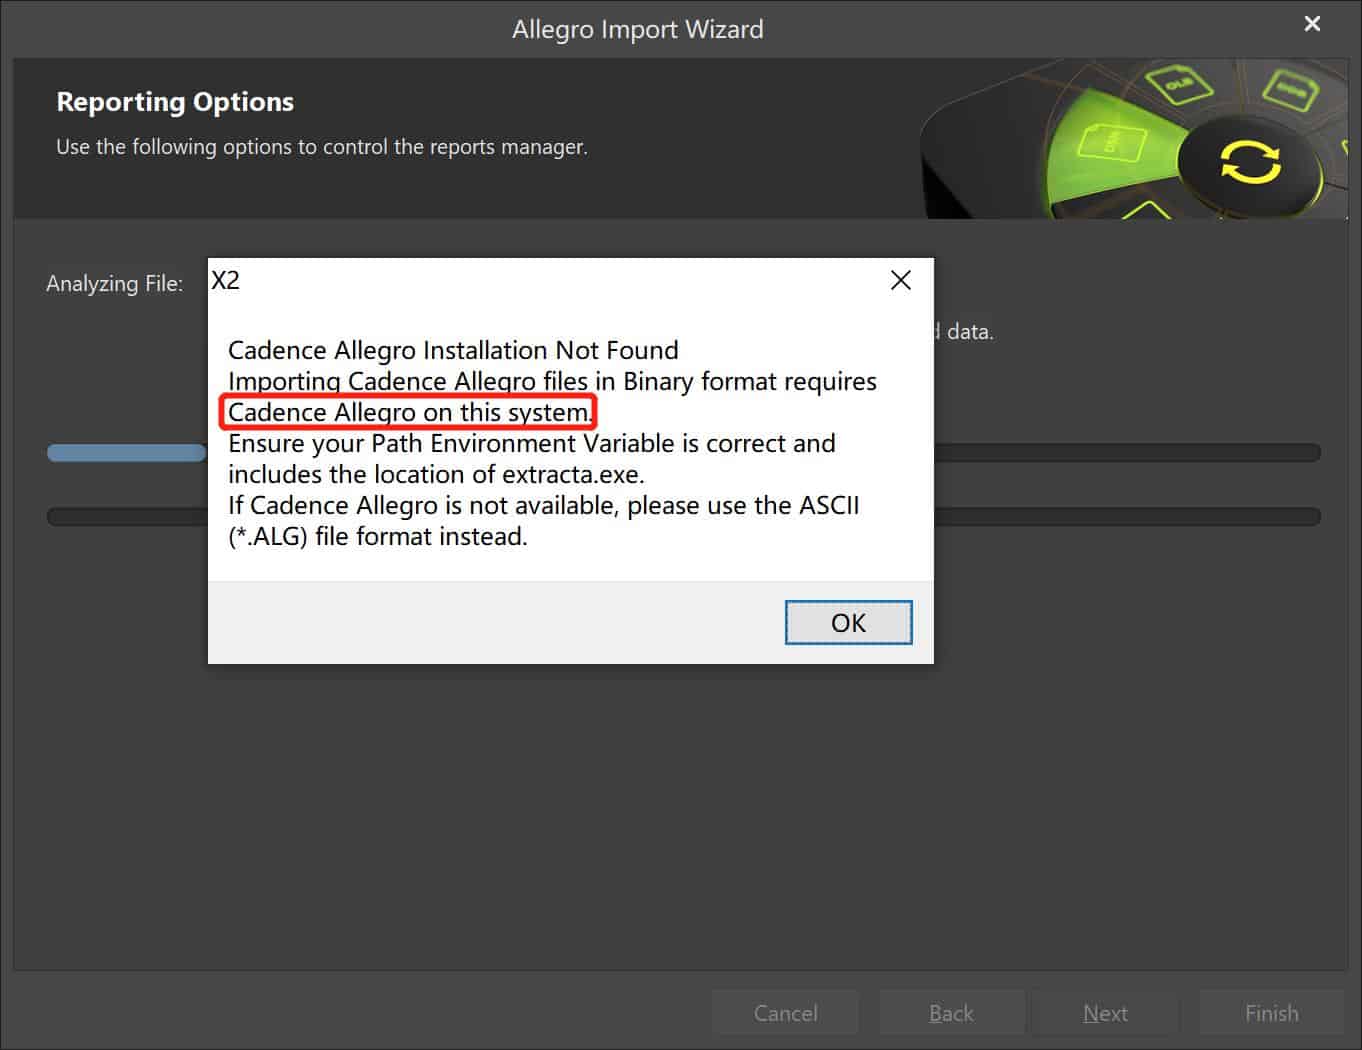Close the Allegro Import Wizard window
The image size is (1362, 1050).
pos(1312,24)
